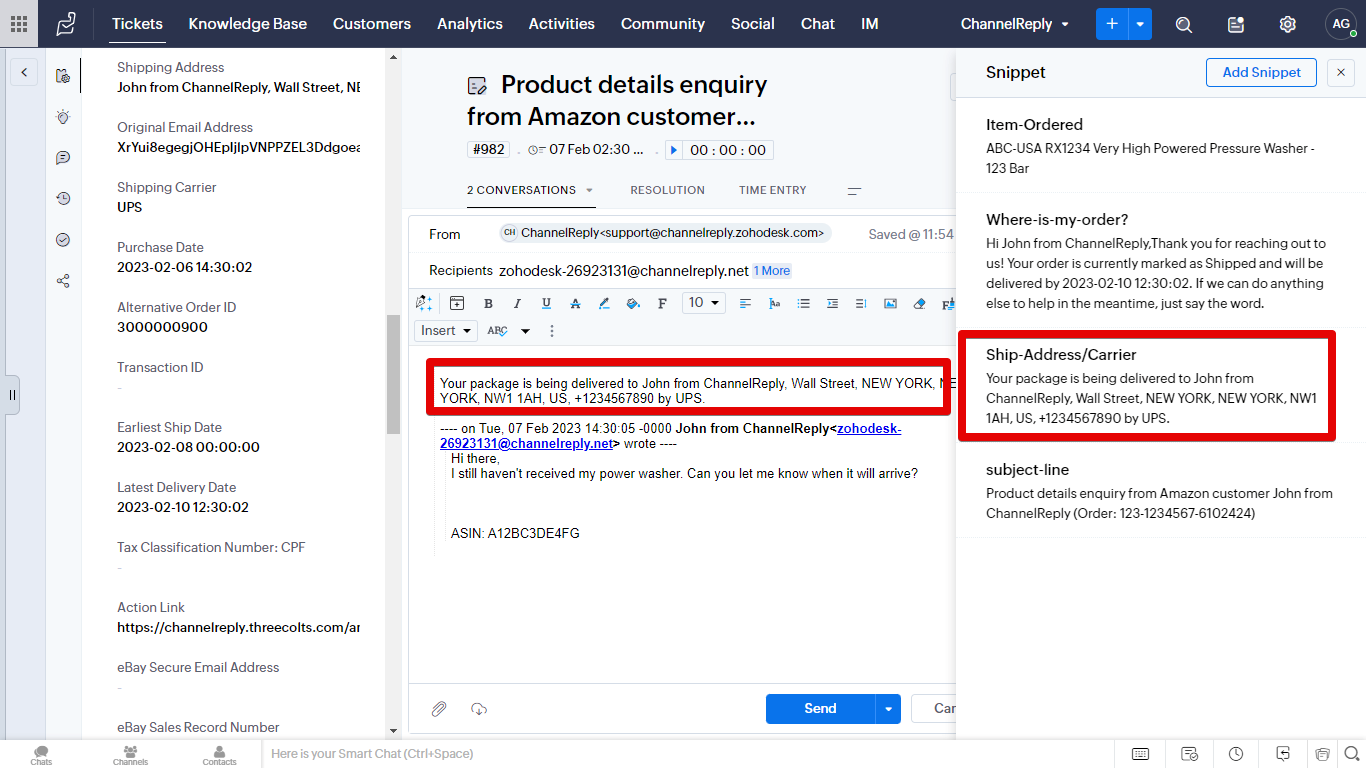Open the global search icon in header
Viewport: 1366px width, 768px height.
(1184, 24)
